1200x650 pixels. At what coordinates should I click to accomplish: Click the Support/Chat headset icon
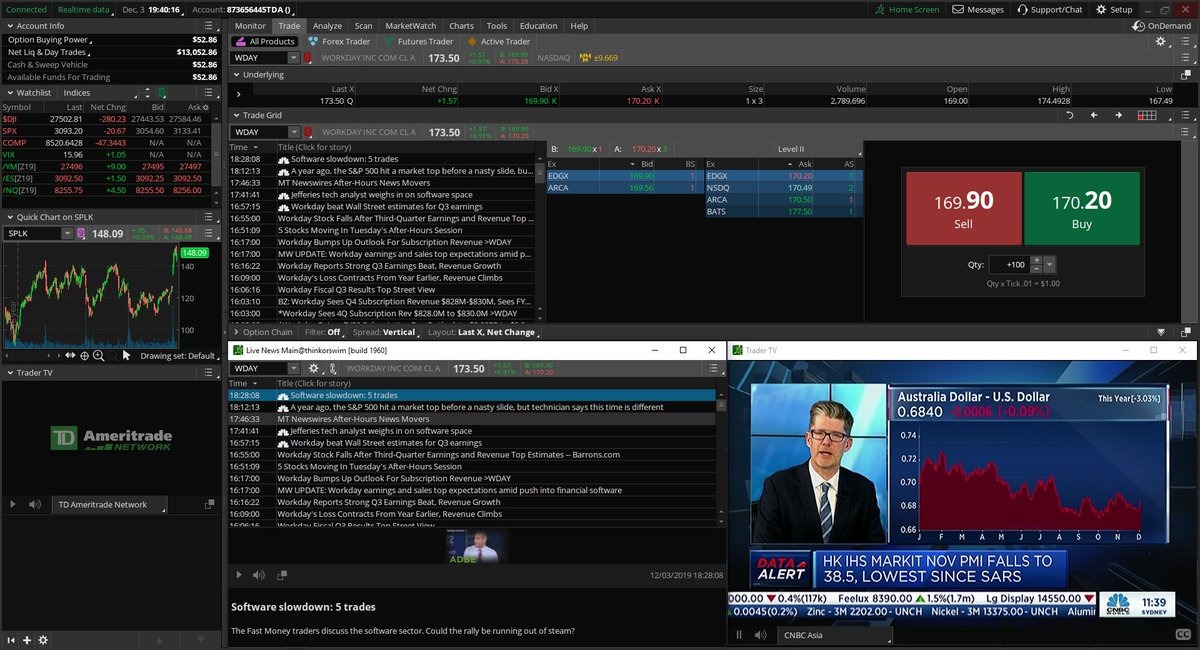point(1022,9)
